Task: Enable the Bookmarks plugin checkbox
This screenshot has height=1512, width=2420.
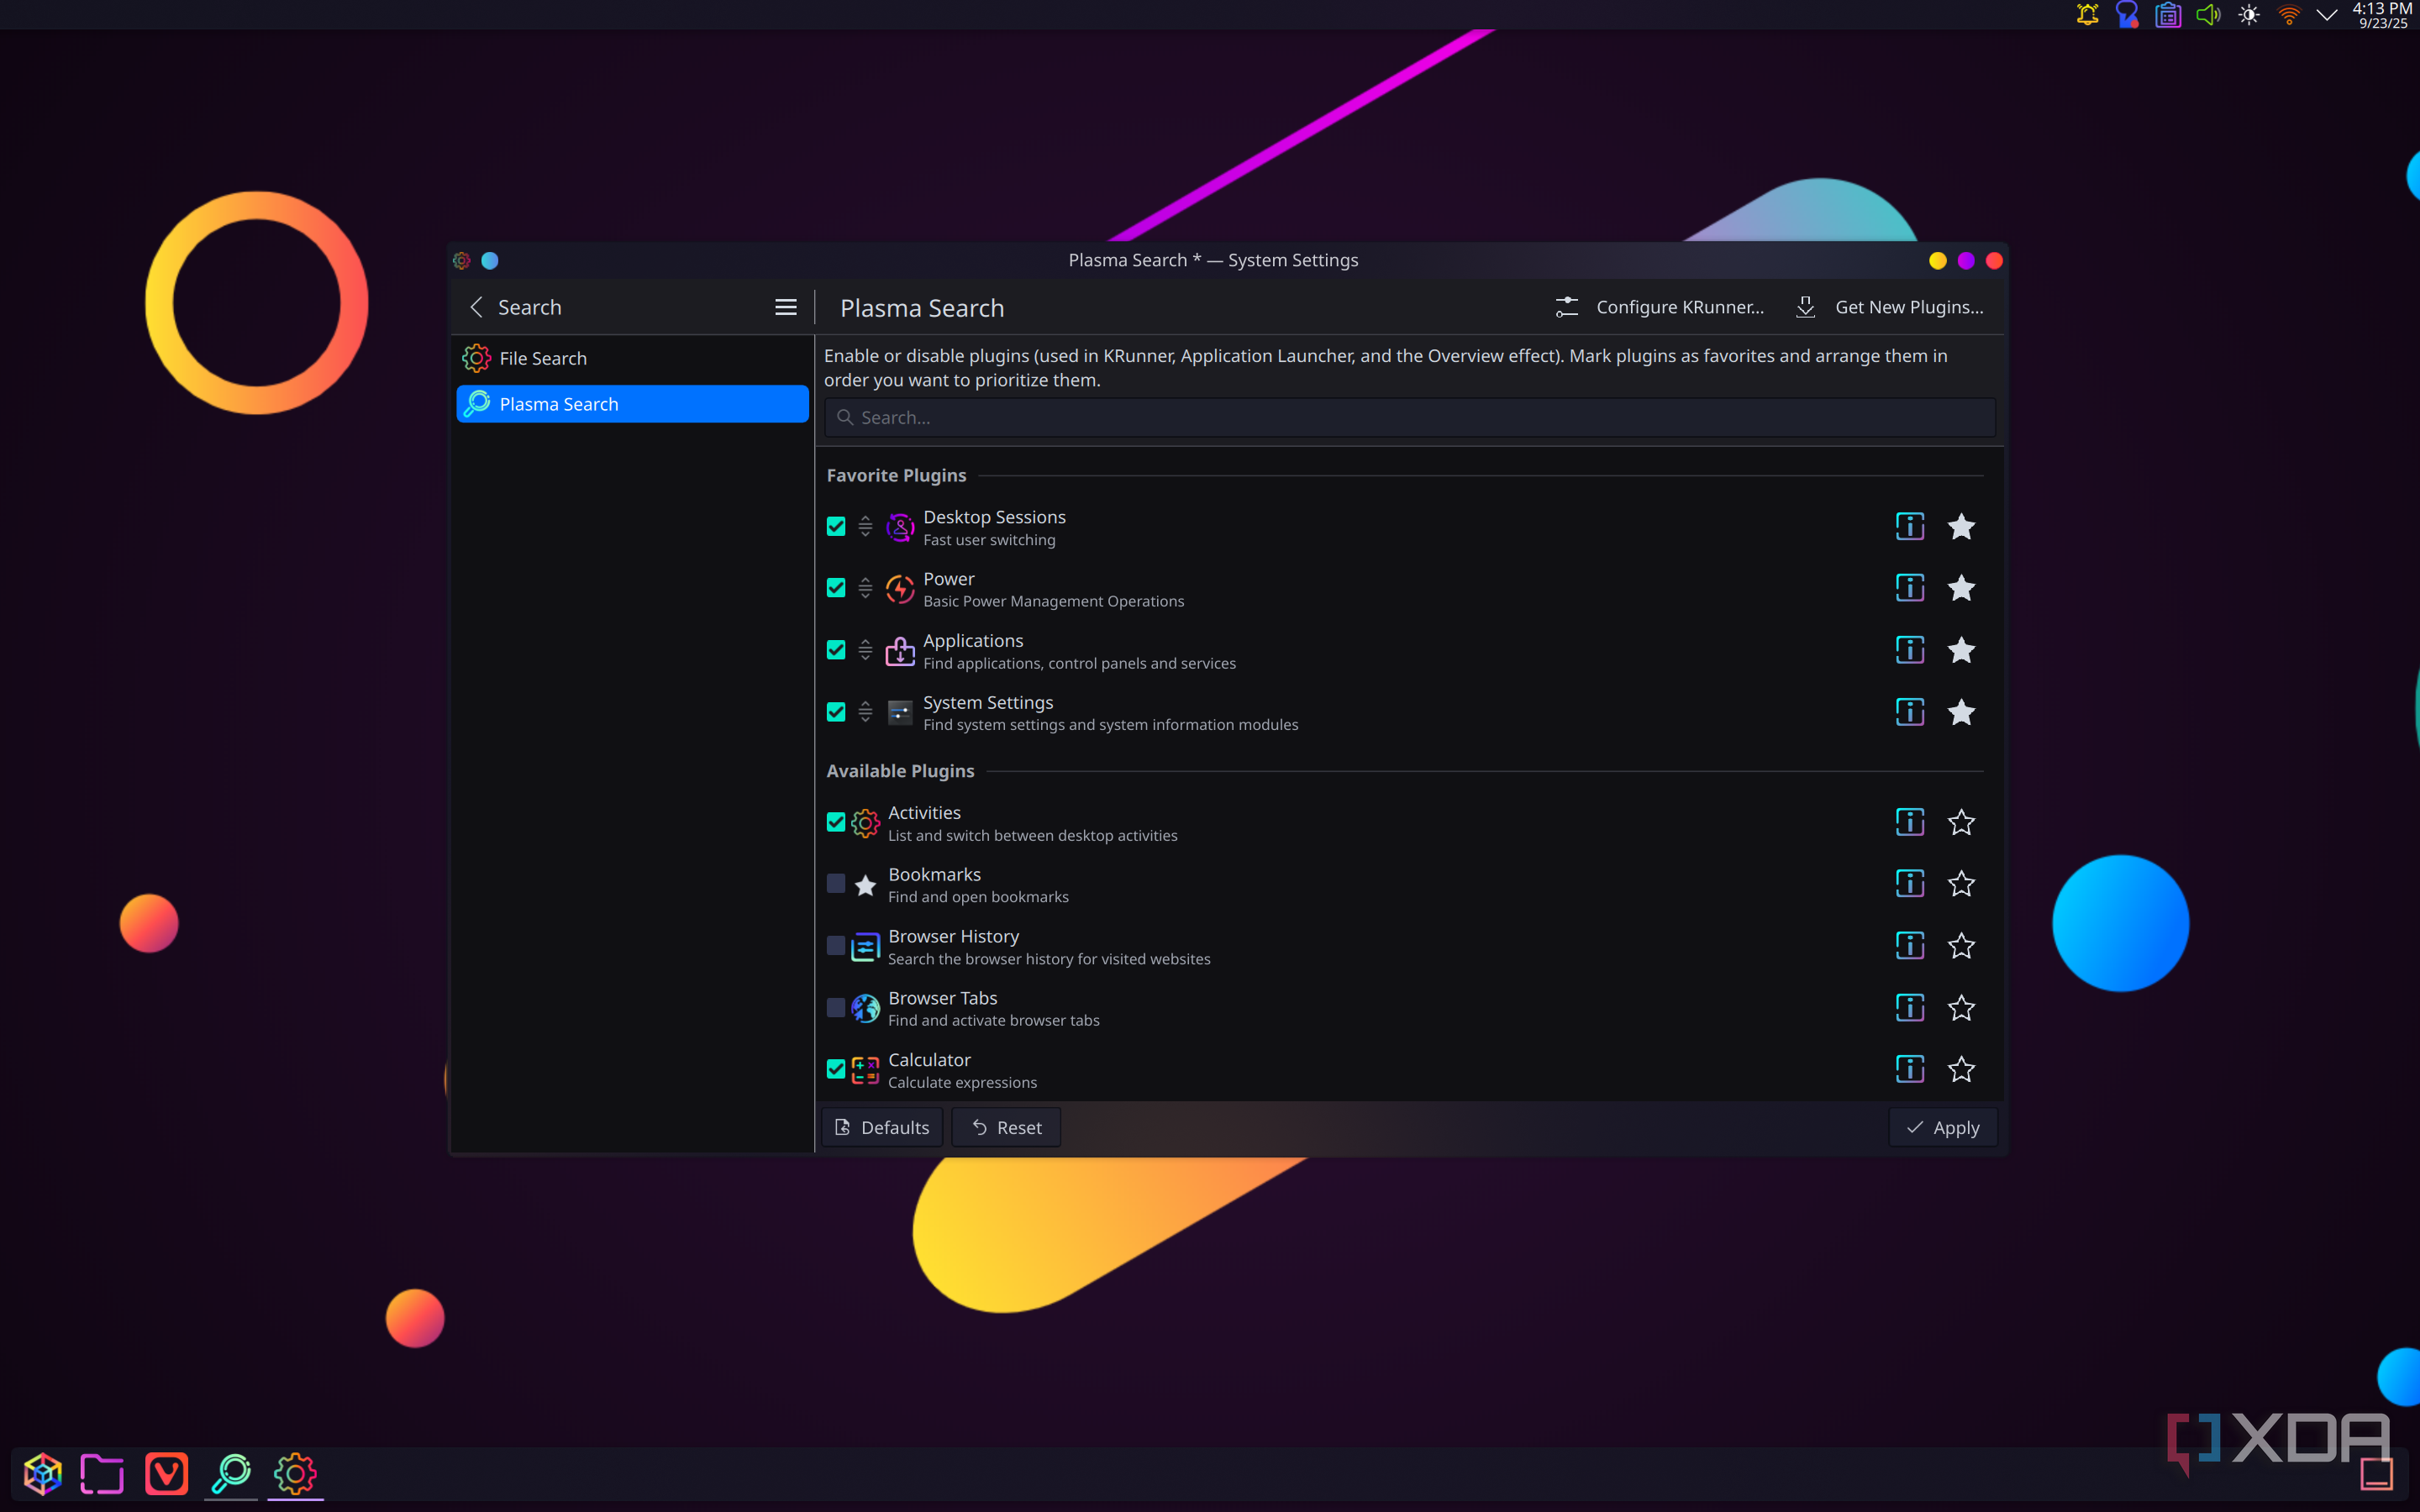Action: (836, 884)
